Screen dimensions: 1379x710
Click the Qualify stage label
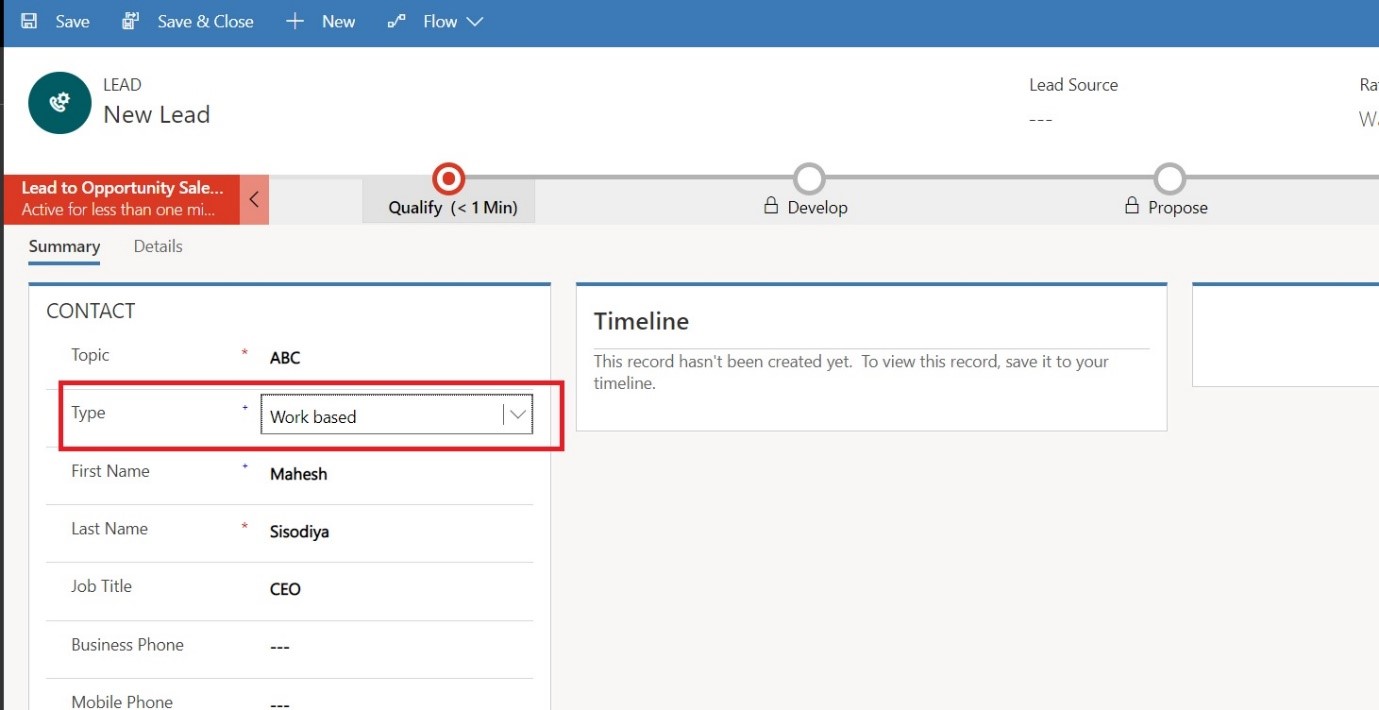(453, 208)
